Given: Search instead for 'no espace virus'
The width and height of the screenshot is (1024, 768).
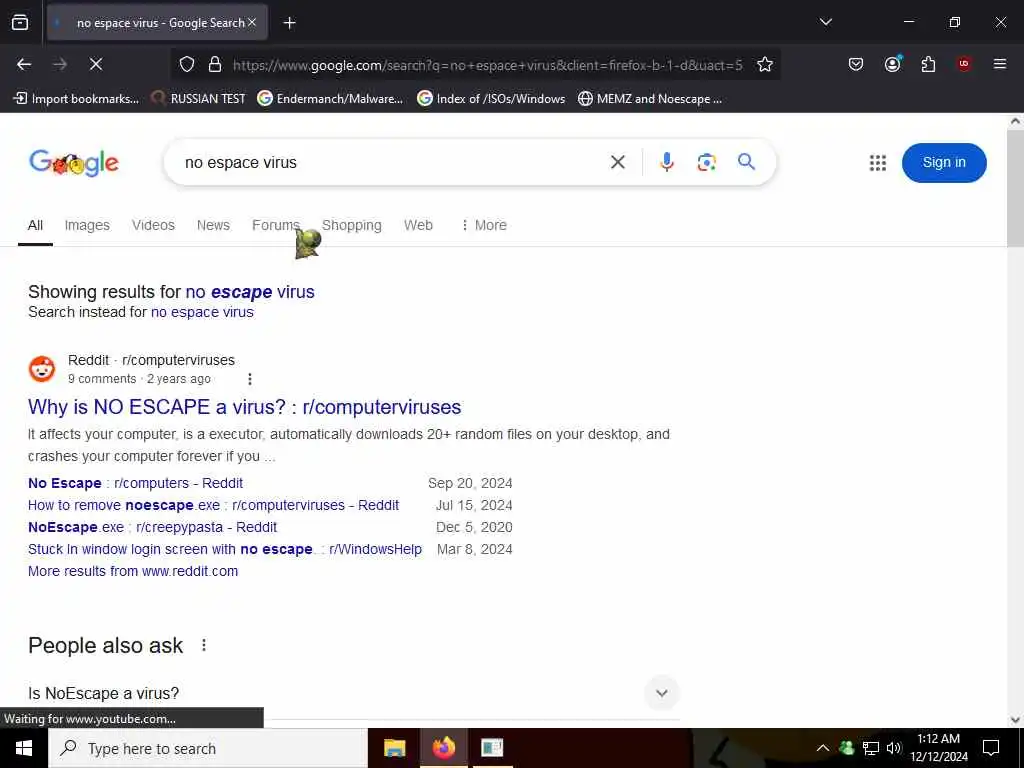Looking at the screenshot, I should (x=202, y=312).
